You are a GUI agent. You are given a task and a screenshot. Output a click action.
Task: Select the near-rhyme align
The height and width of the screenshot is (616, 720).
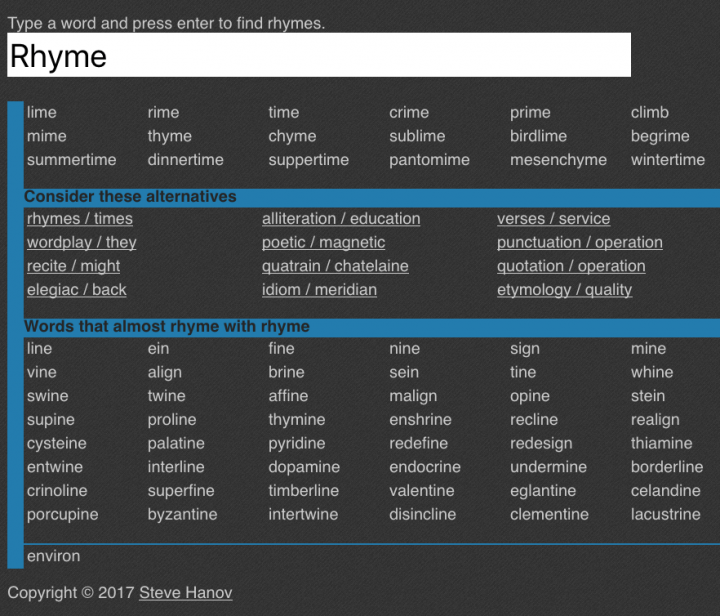[165, 372]
